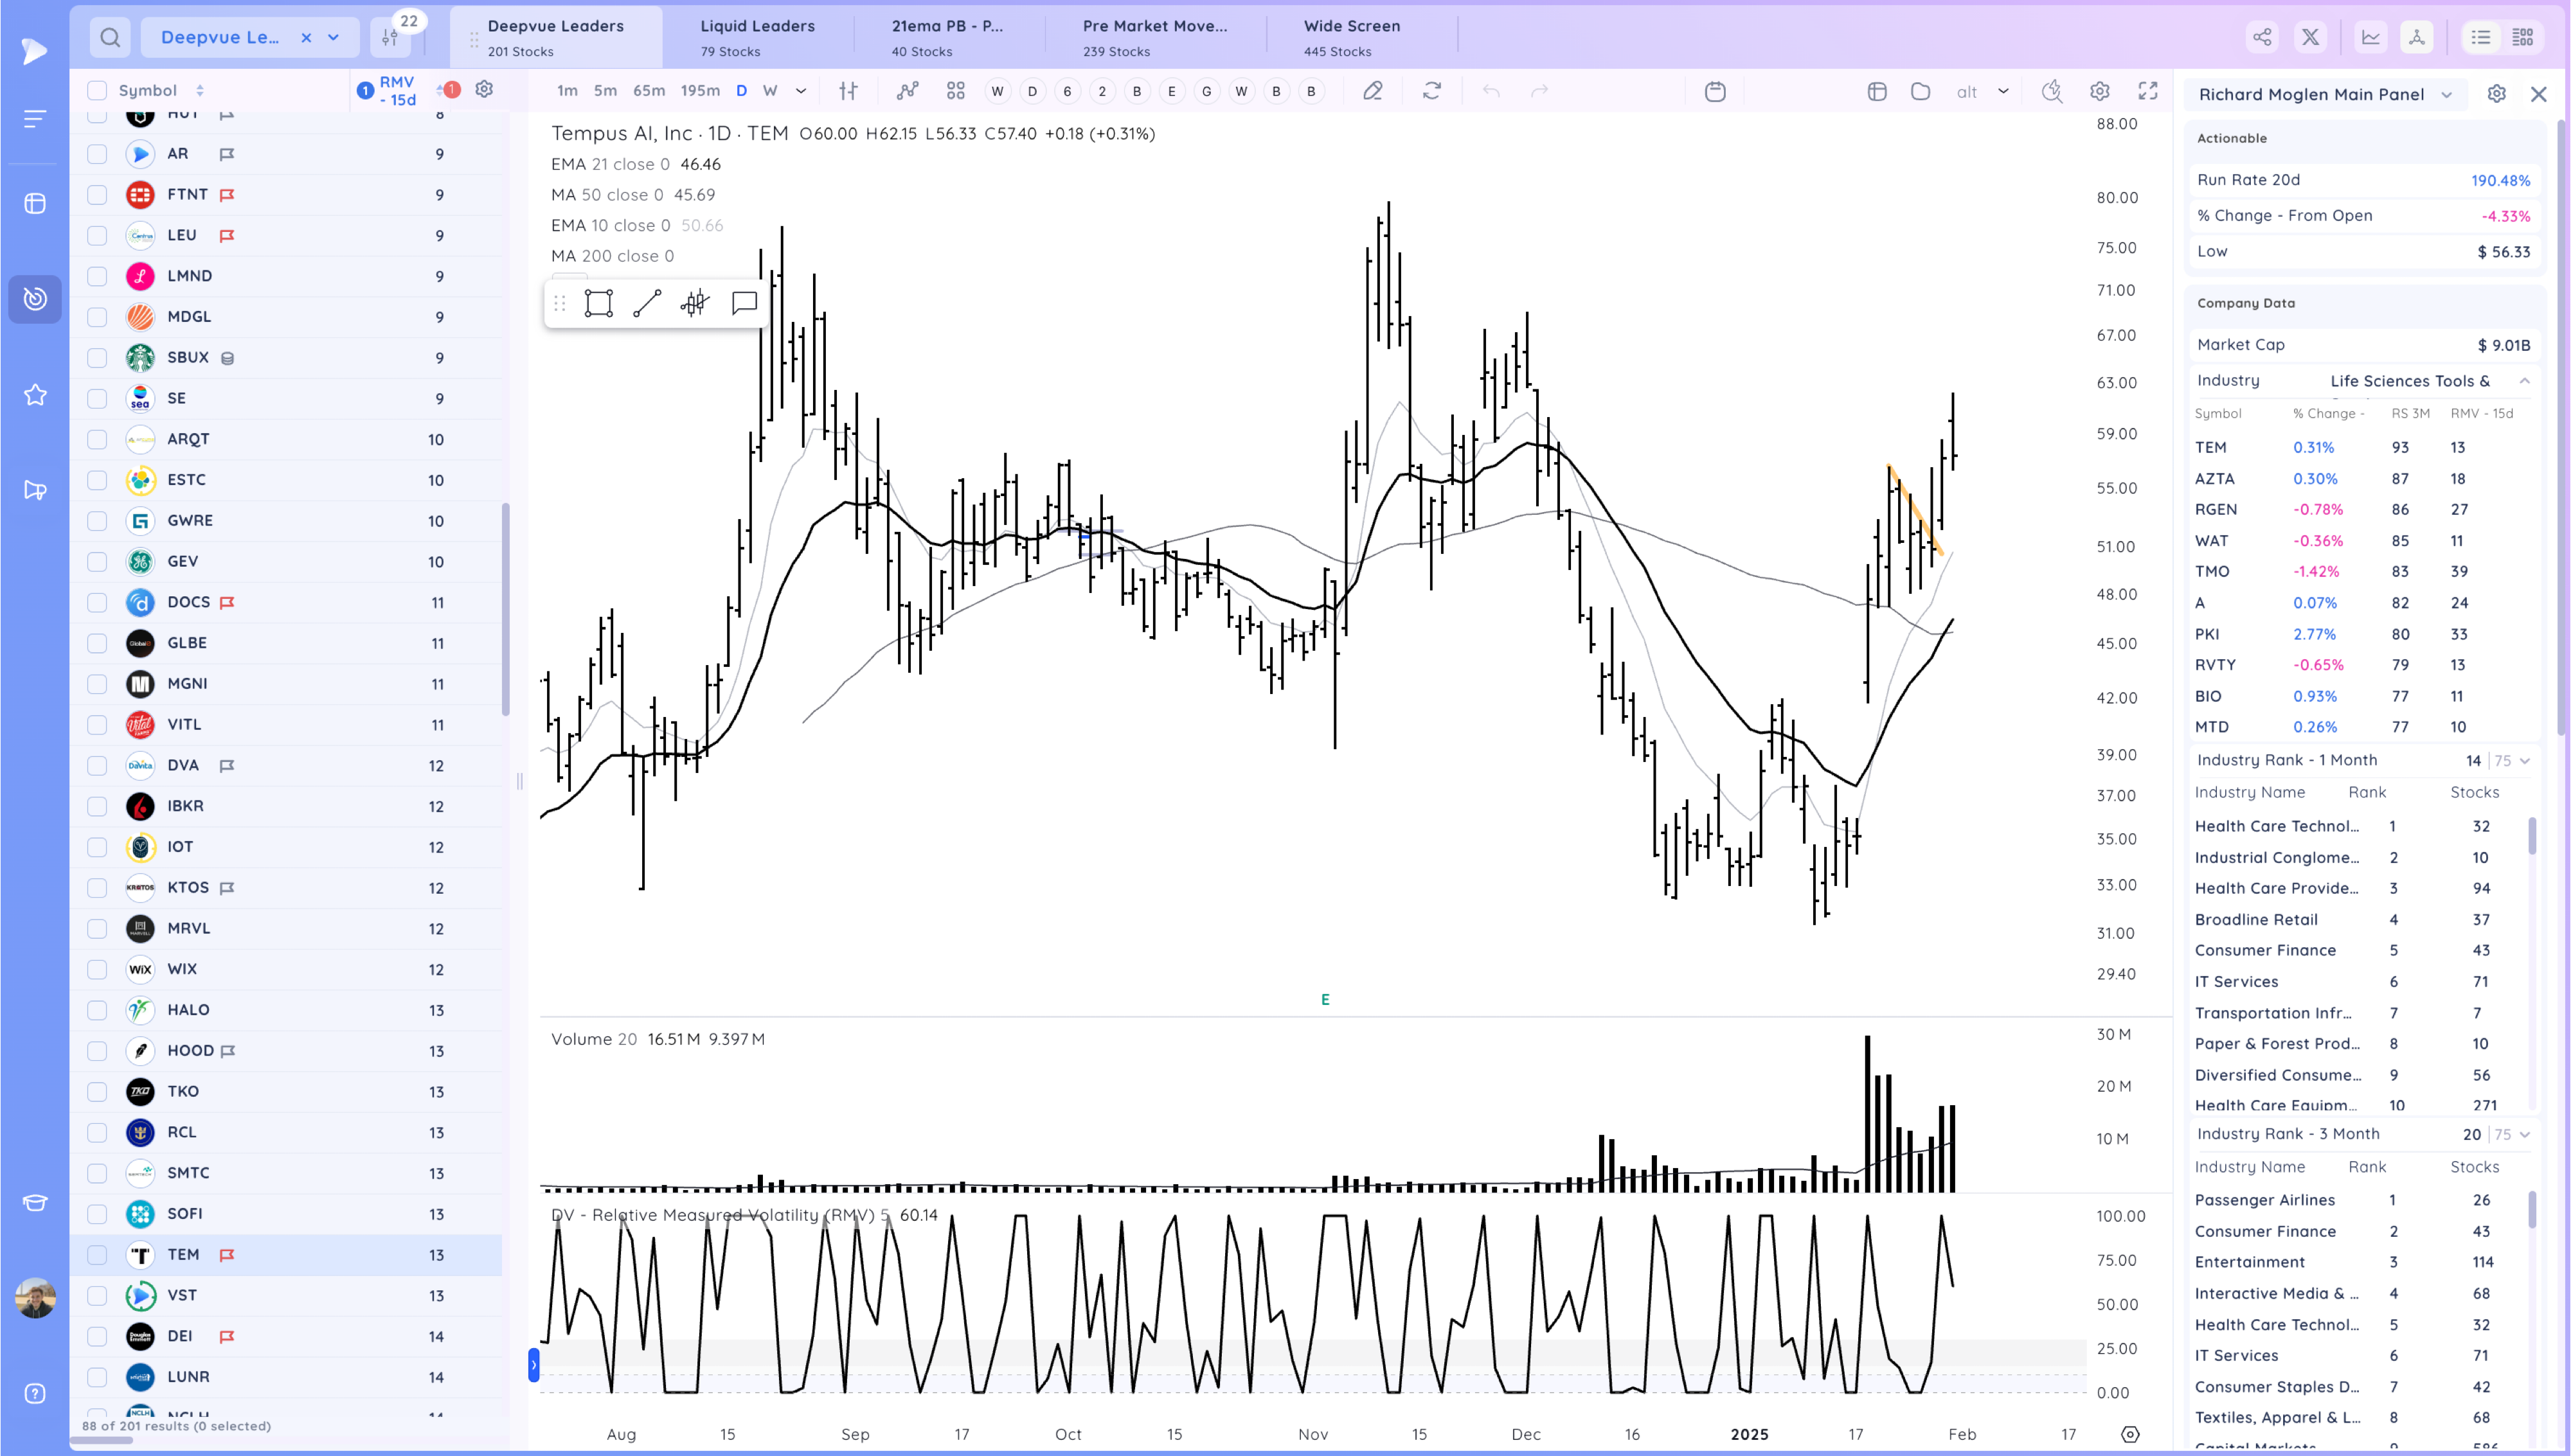Check the HOOD row checkbox

[x=97, y=1051]
